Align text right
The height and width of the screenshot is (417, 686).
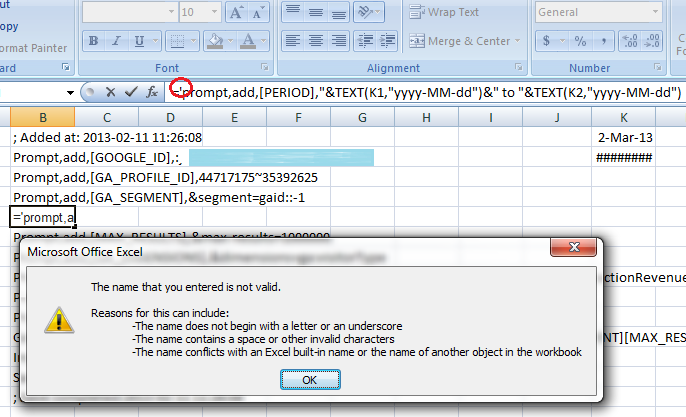coord(338,41)
